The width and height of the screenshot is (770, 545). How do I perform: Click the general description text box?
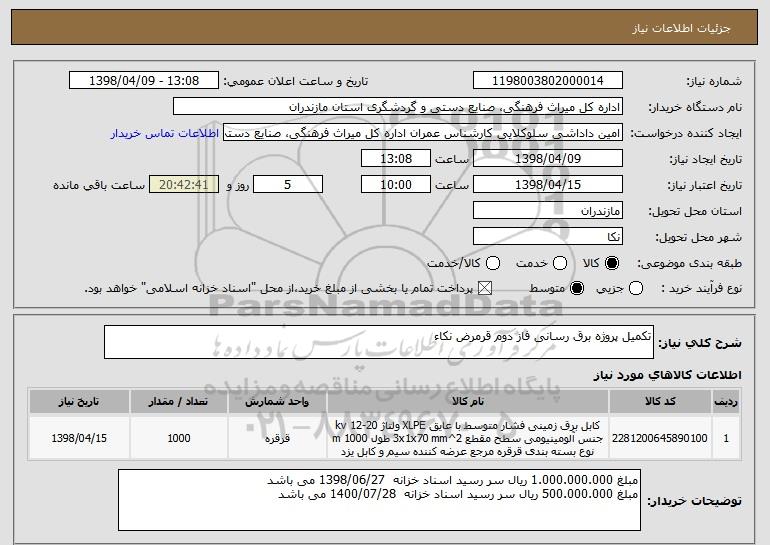[379, 342]
